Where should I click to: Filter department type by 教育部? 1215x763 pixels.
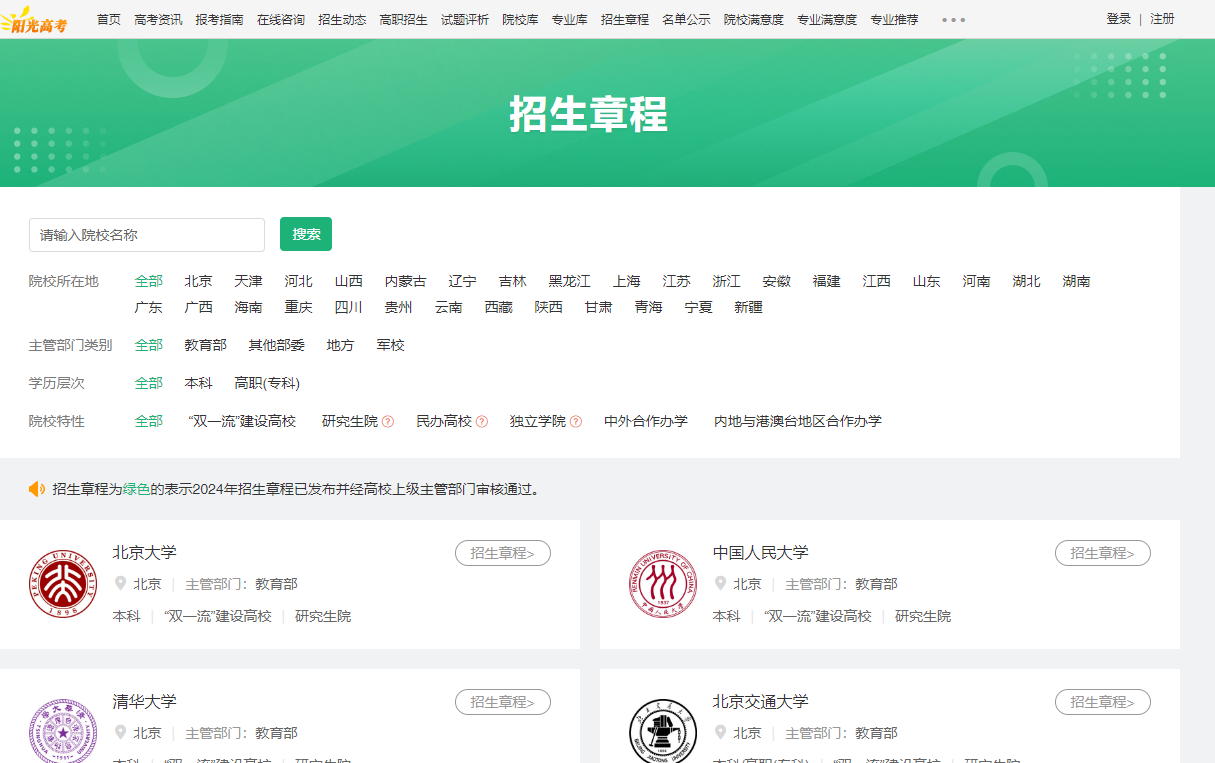point(206,346)
